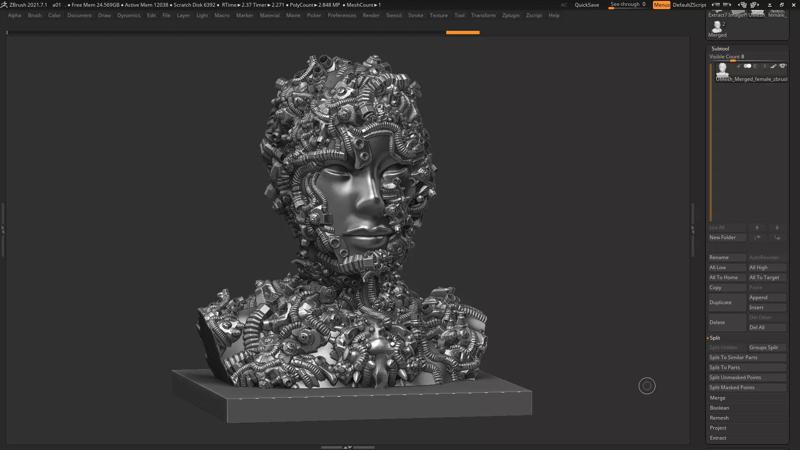This screenshot has width=800, height=450.
Task: Click the QuickSave button
Action: coord(587,5)
